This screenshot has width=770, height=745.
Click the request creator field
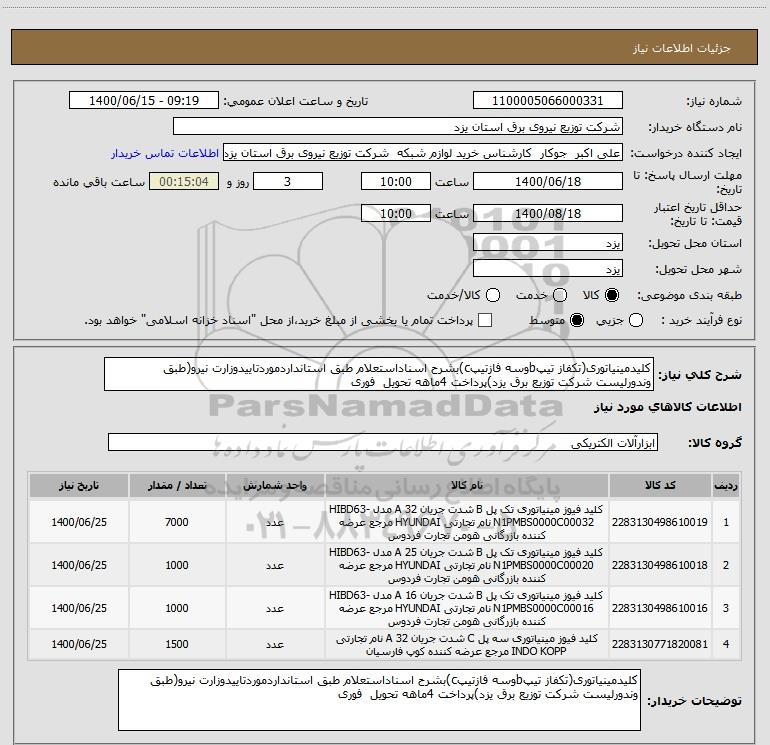click(x=423, y=153)
